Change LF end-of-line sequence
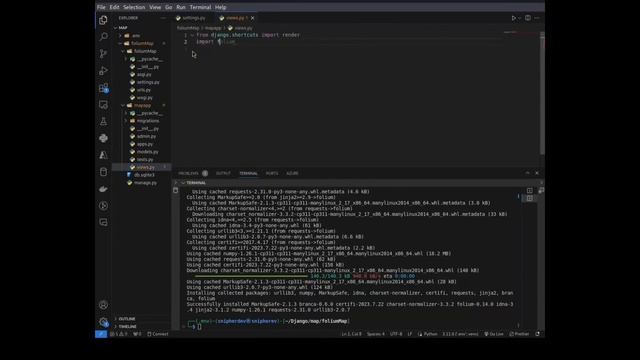640x360 pixels. [x=409, y=334]
